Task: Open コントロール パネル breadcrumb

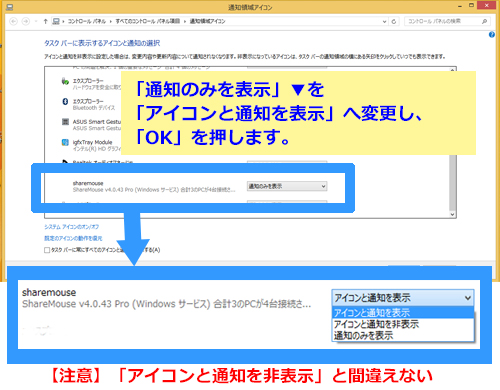Action: [87, 21]
